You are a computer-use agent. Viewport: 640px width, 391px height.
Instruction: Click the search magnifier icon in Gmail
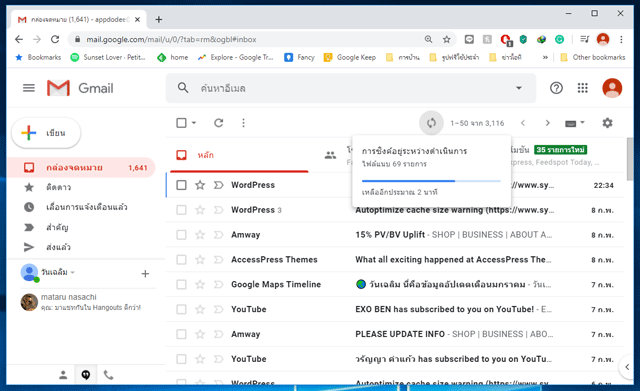(x=183, y=88)
